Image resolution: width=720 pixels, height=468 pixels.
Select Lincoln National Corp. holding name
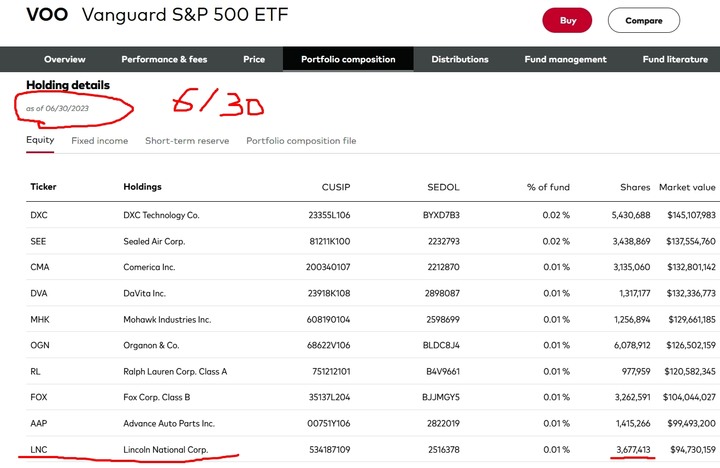pos(166,449)
